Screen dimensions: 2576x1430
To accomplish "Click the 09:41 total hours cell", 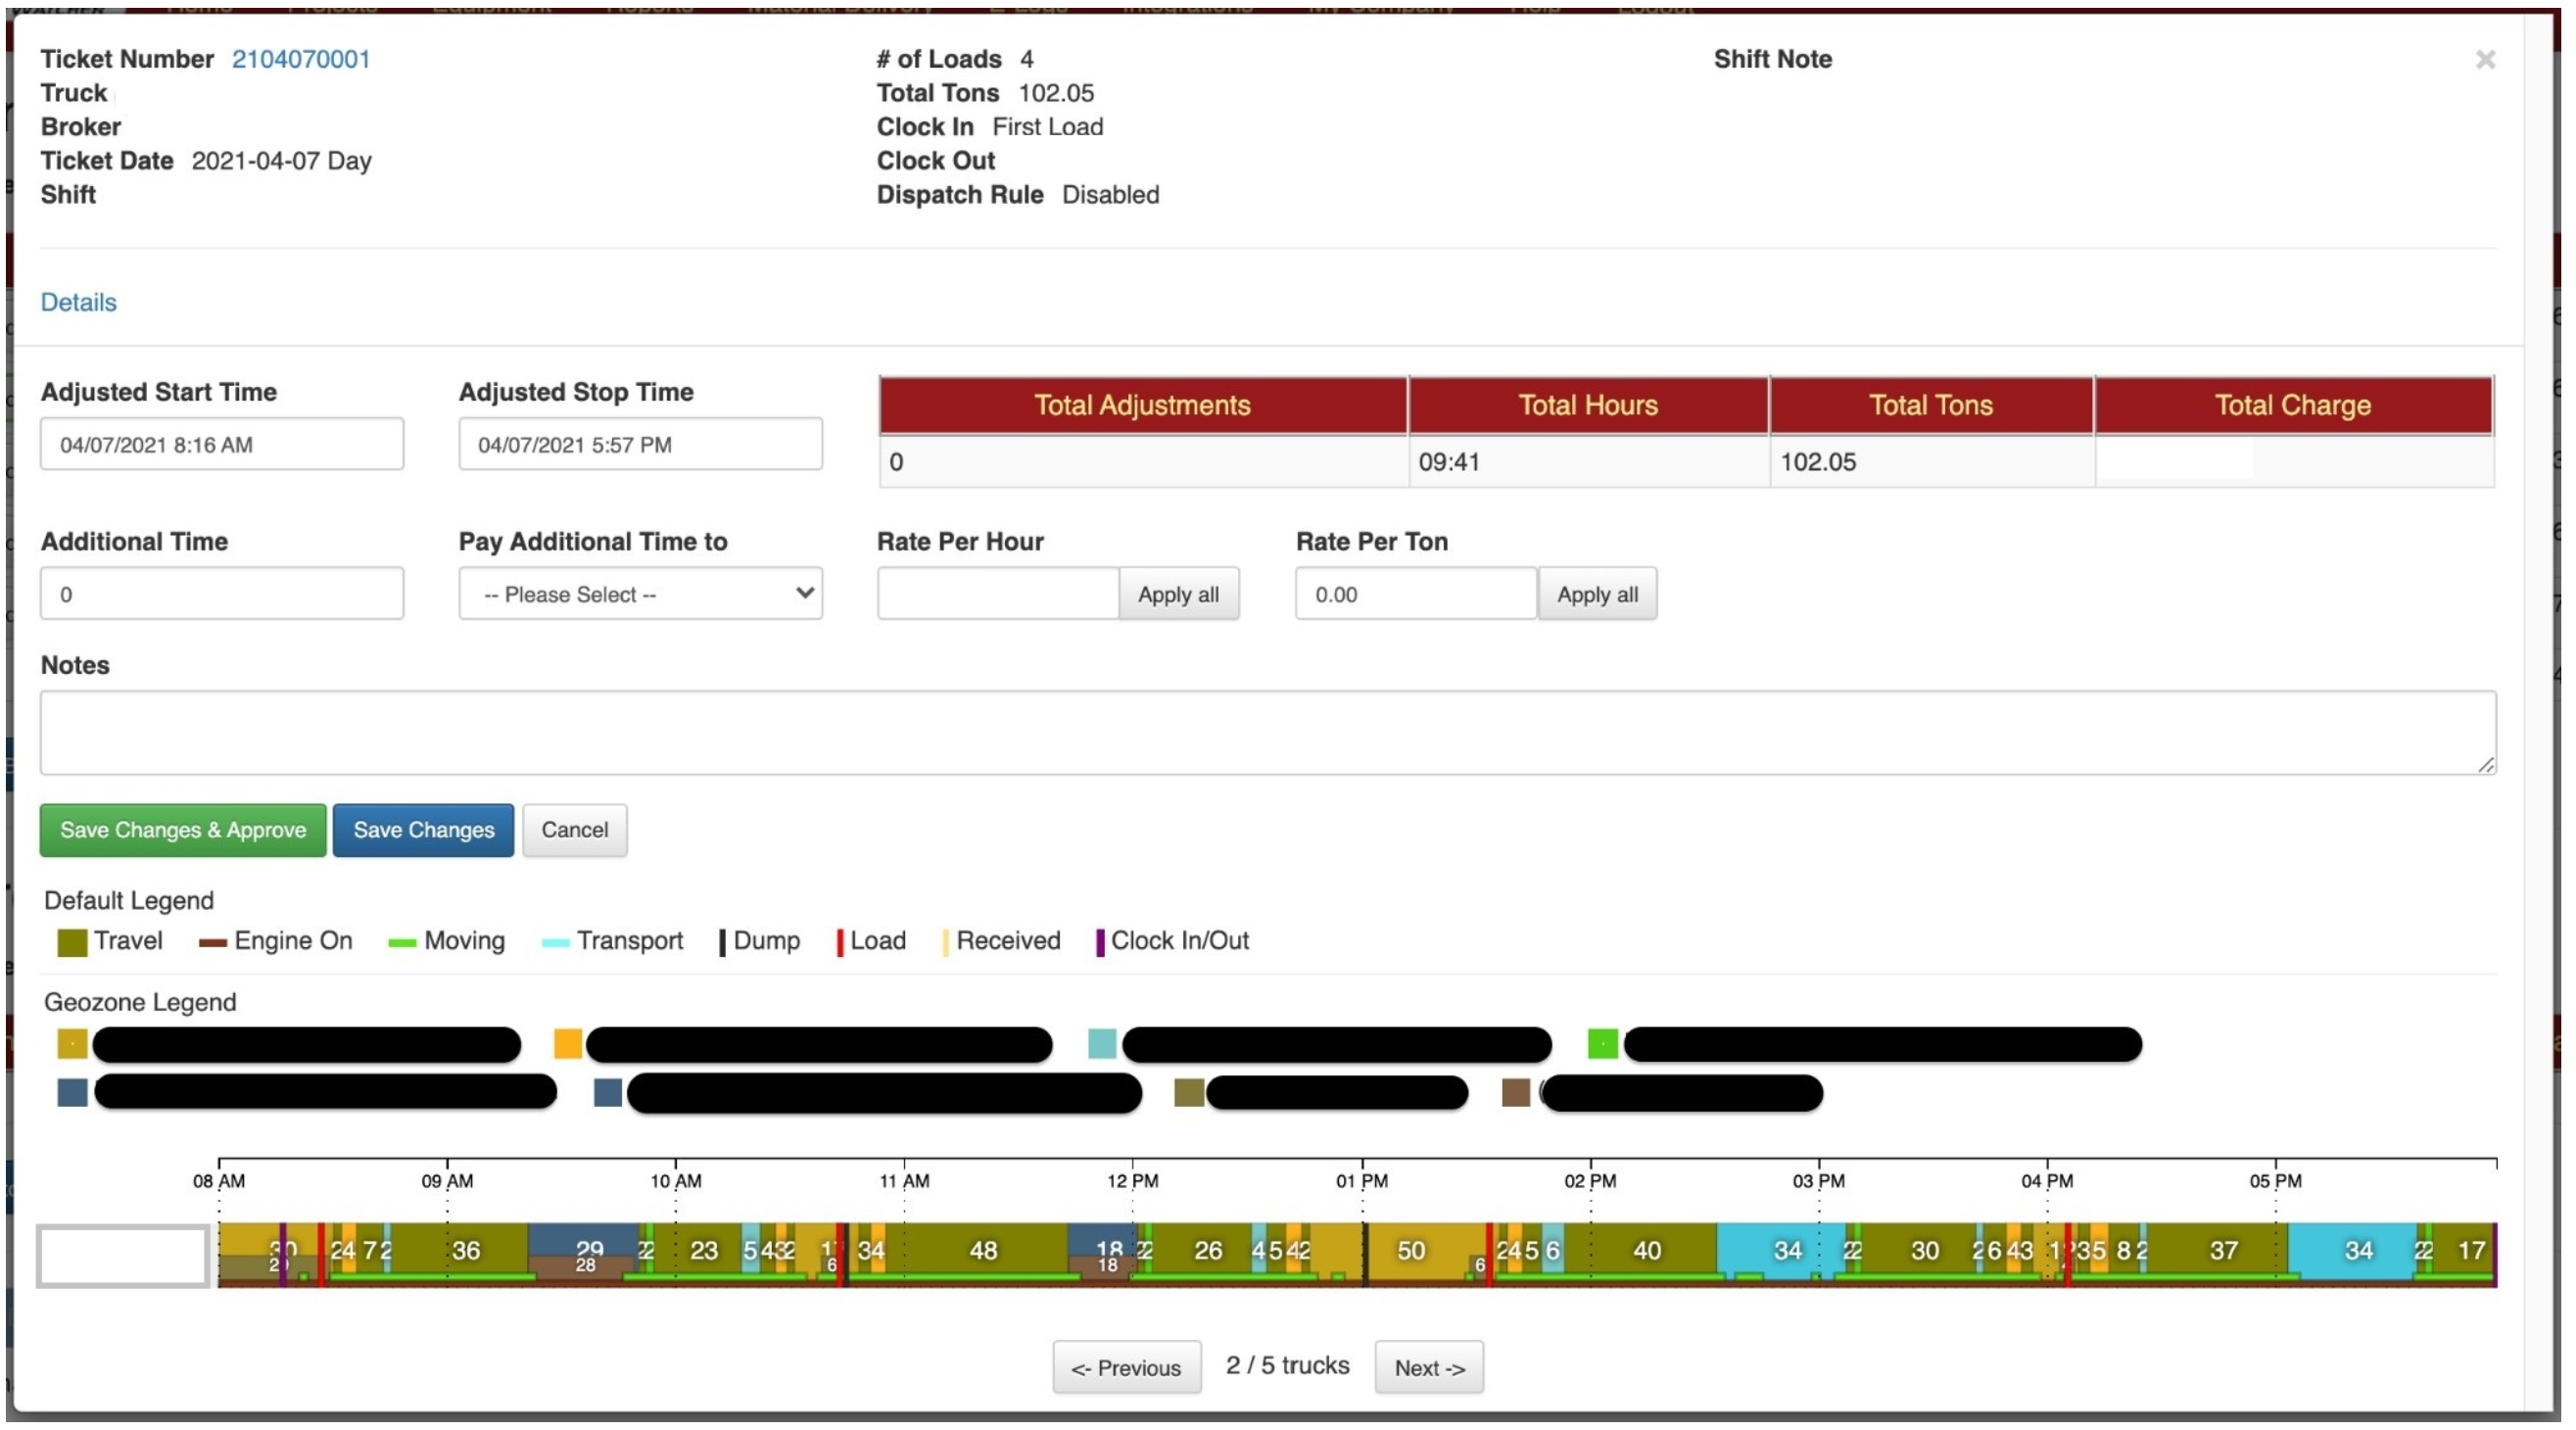I will 1588,462.
